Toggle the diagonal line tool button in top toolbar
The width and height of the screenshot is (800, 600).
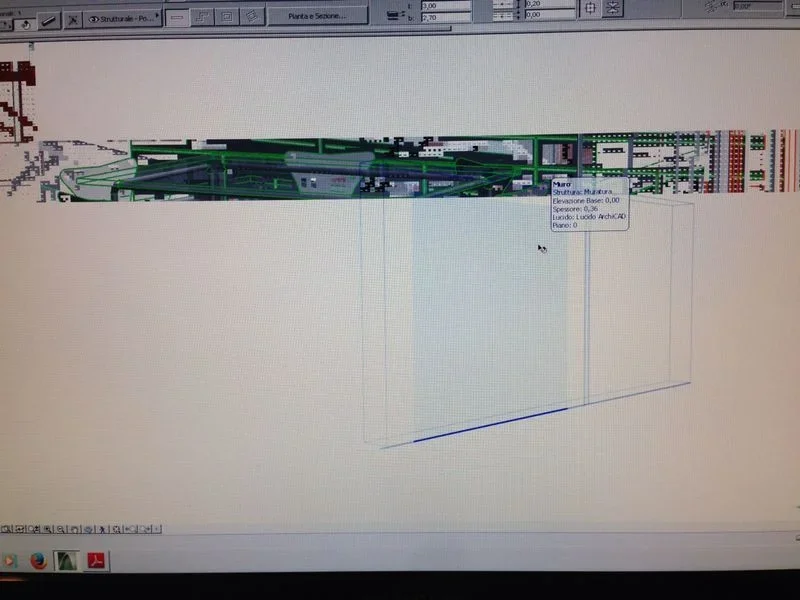tap(48, 19)
